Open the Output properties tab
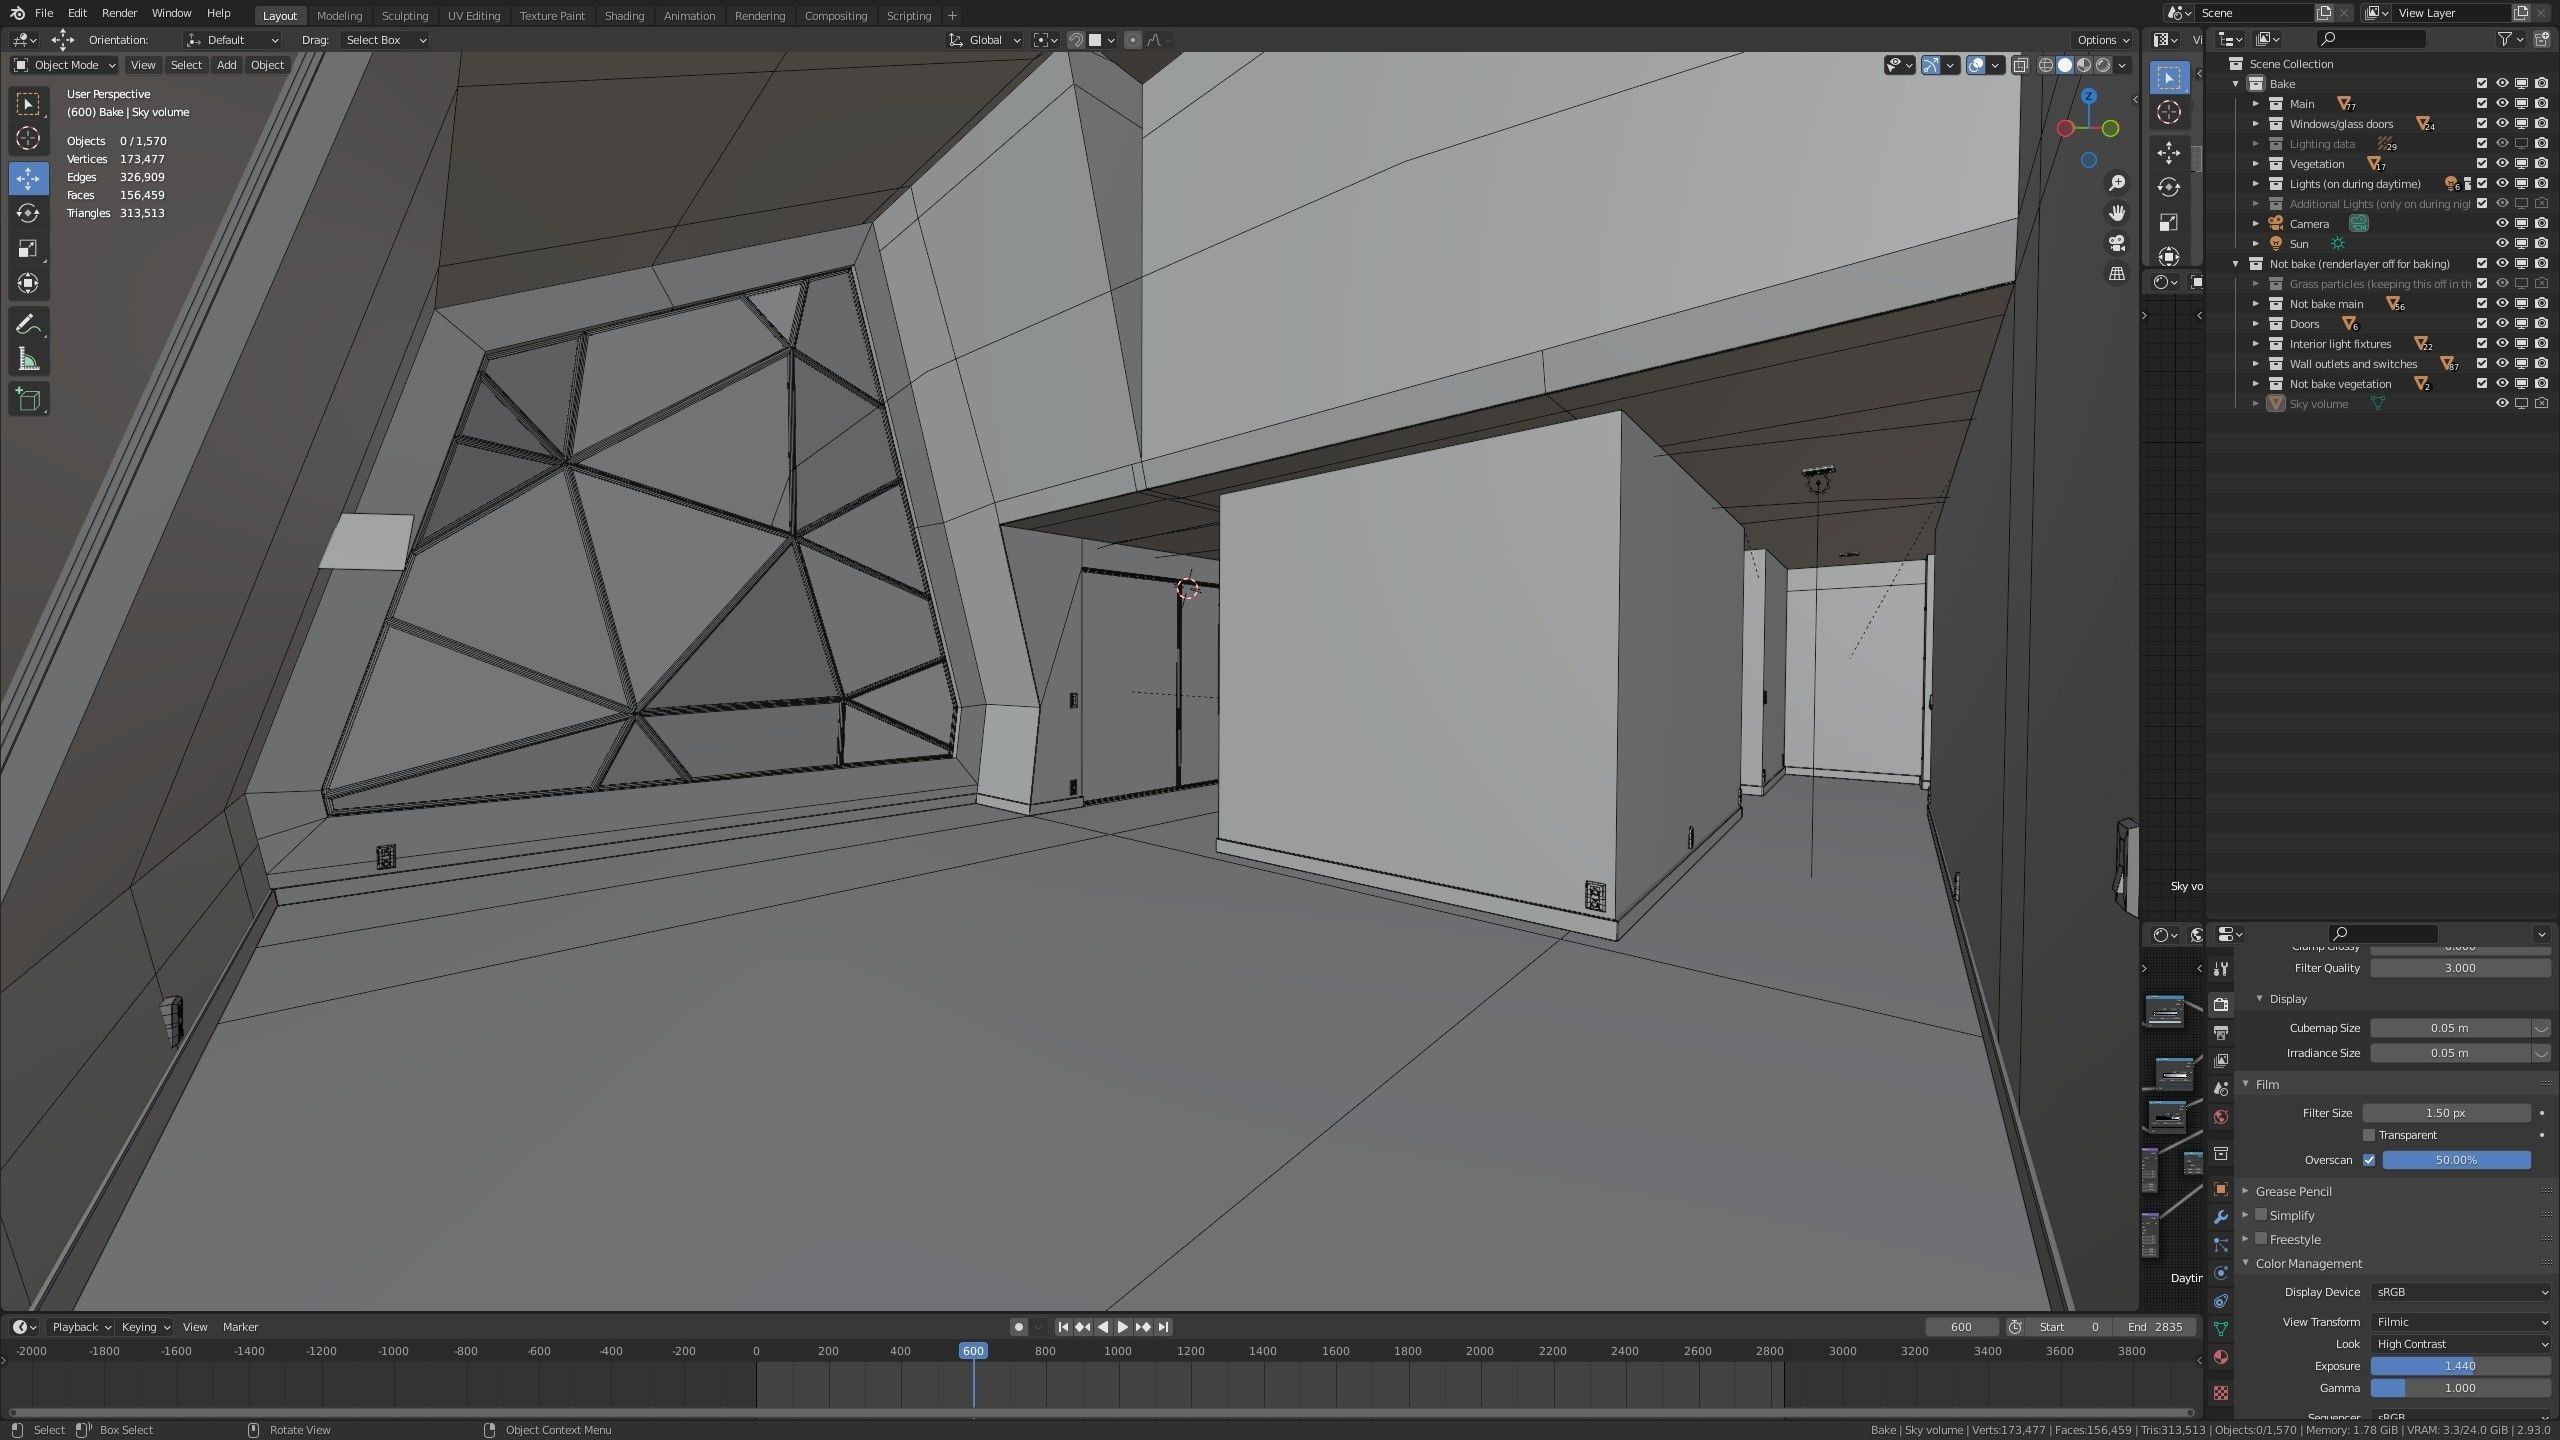Image resolution: width=2560 pixels, height=1440 pixels. [x=2221, y=1032]
